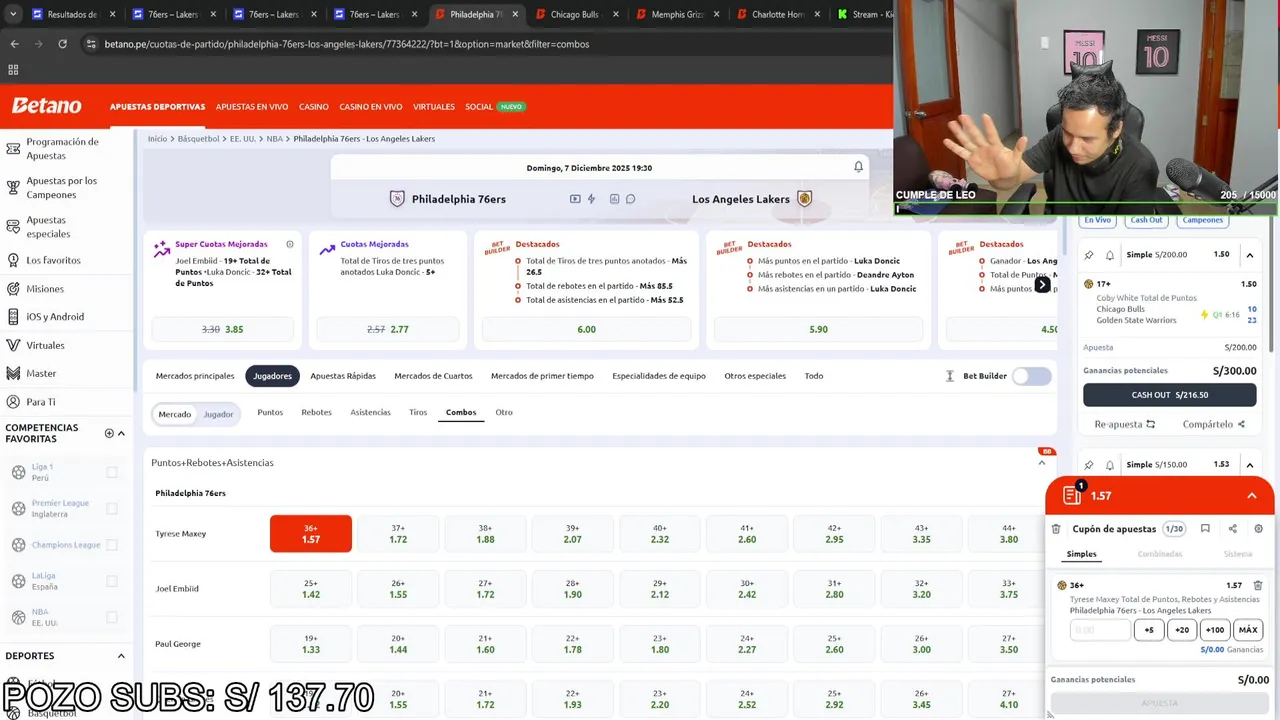
Task: Remove the Tyrese Maxey 36+ selection from betslip
Action: (1258, 585)
